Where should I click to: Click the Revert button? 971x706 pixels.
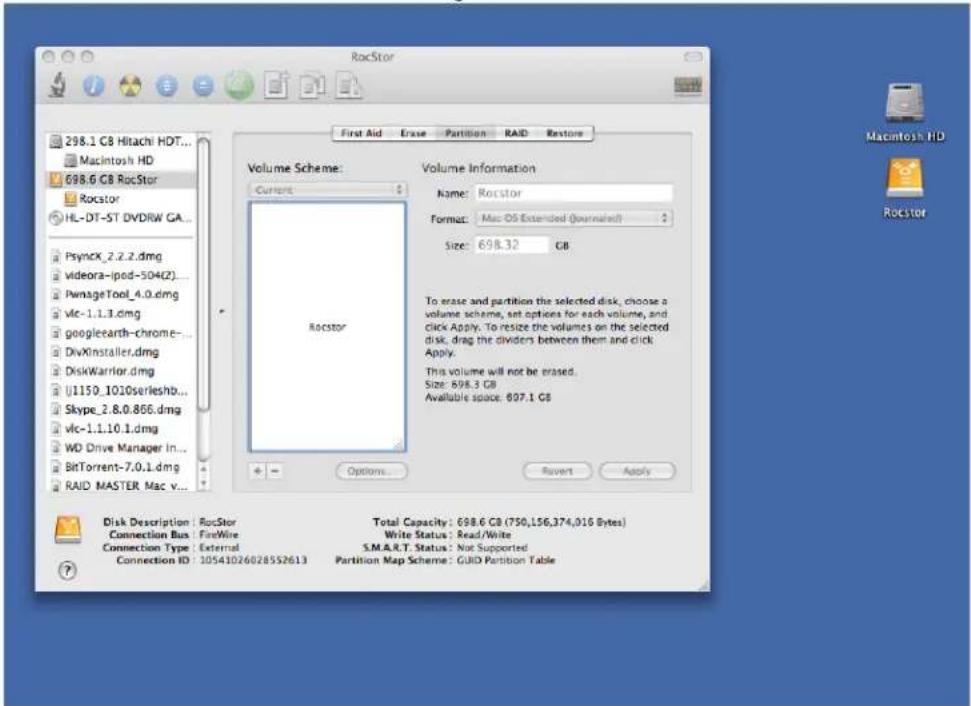557,471
